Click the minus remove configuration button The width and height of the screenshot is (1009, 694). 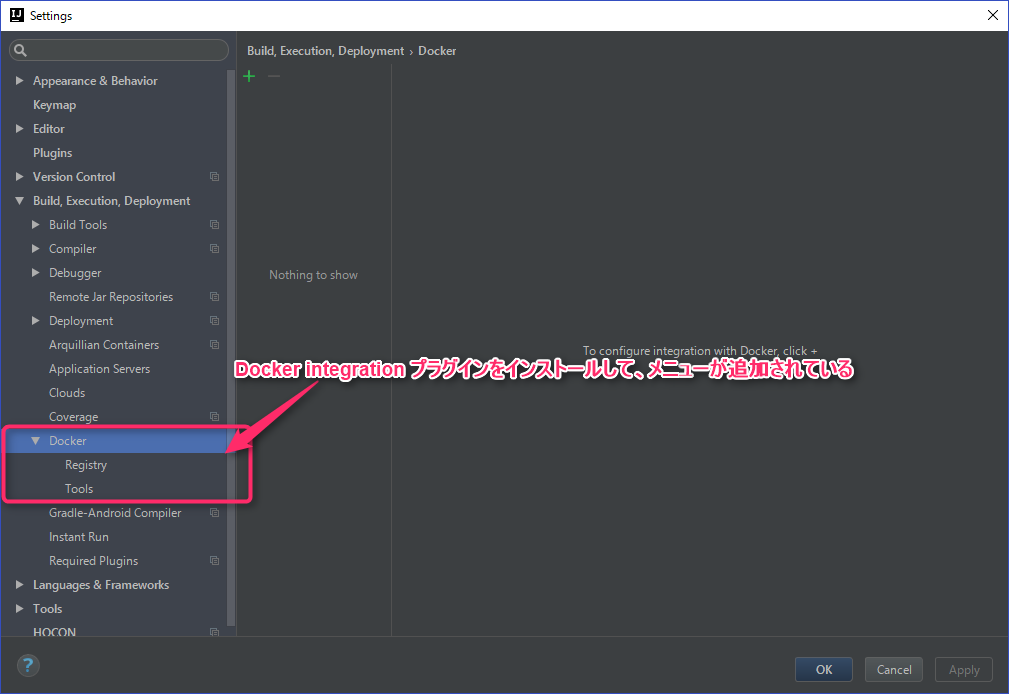[x=274, y=76]
